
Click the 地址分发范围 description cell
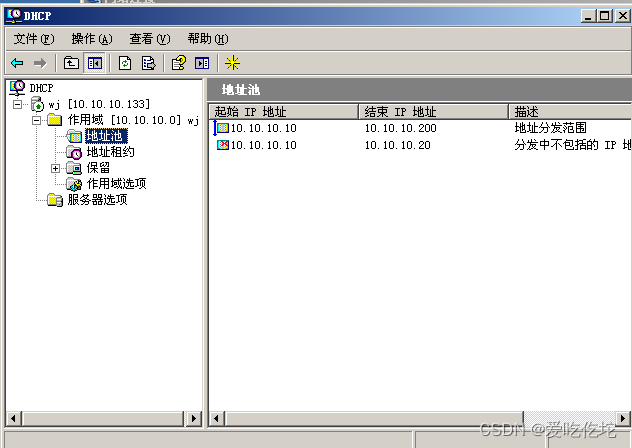pos(550,128)
